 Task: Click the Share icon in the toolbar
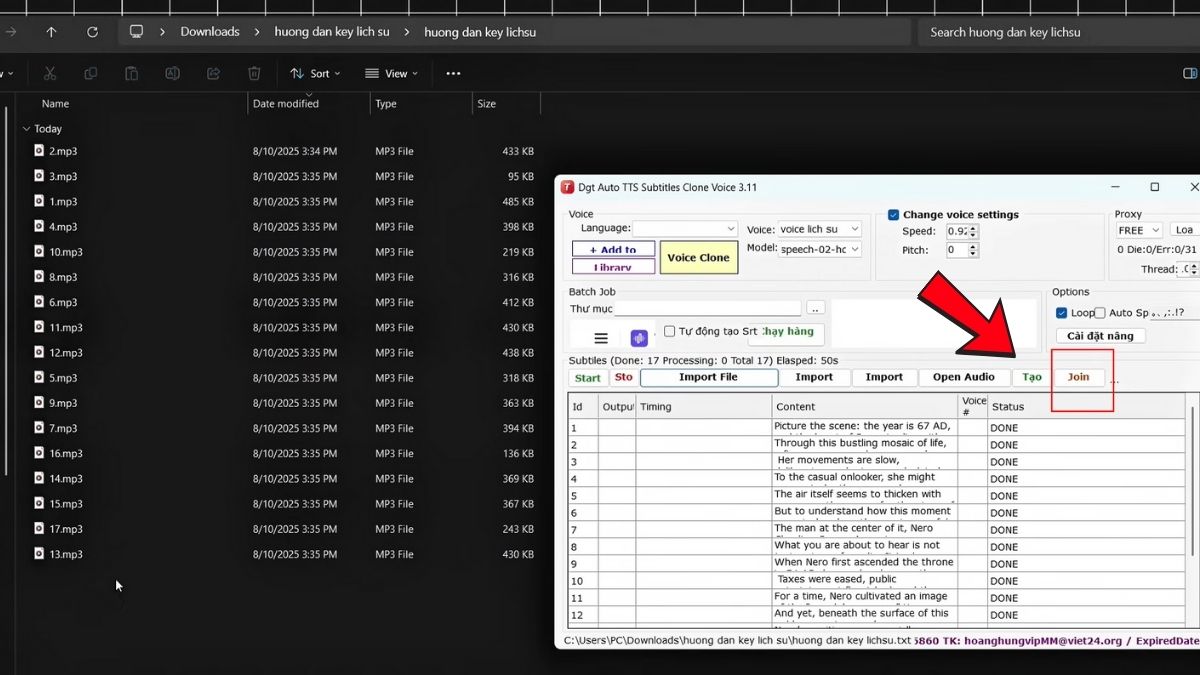pos(213,73)
